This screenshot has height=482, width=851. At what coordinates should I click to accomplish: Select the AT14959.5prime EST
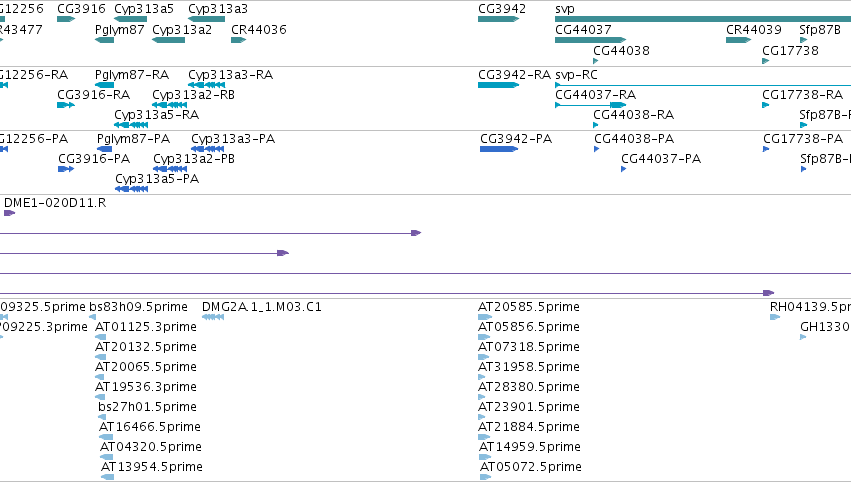click(x=484, y=457)
